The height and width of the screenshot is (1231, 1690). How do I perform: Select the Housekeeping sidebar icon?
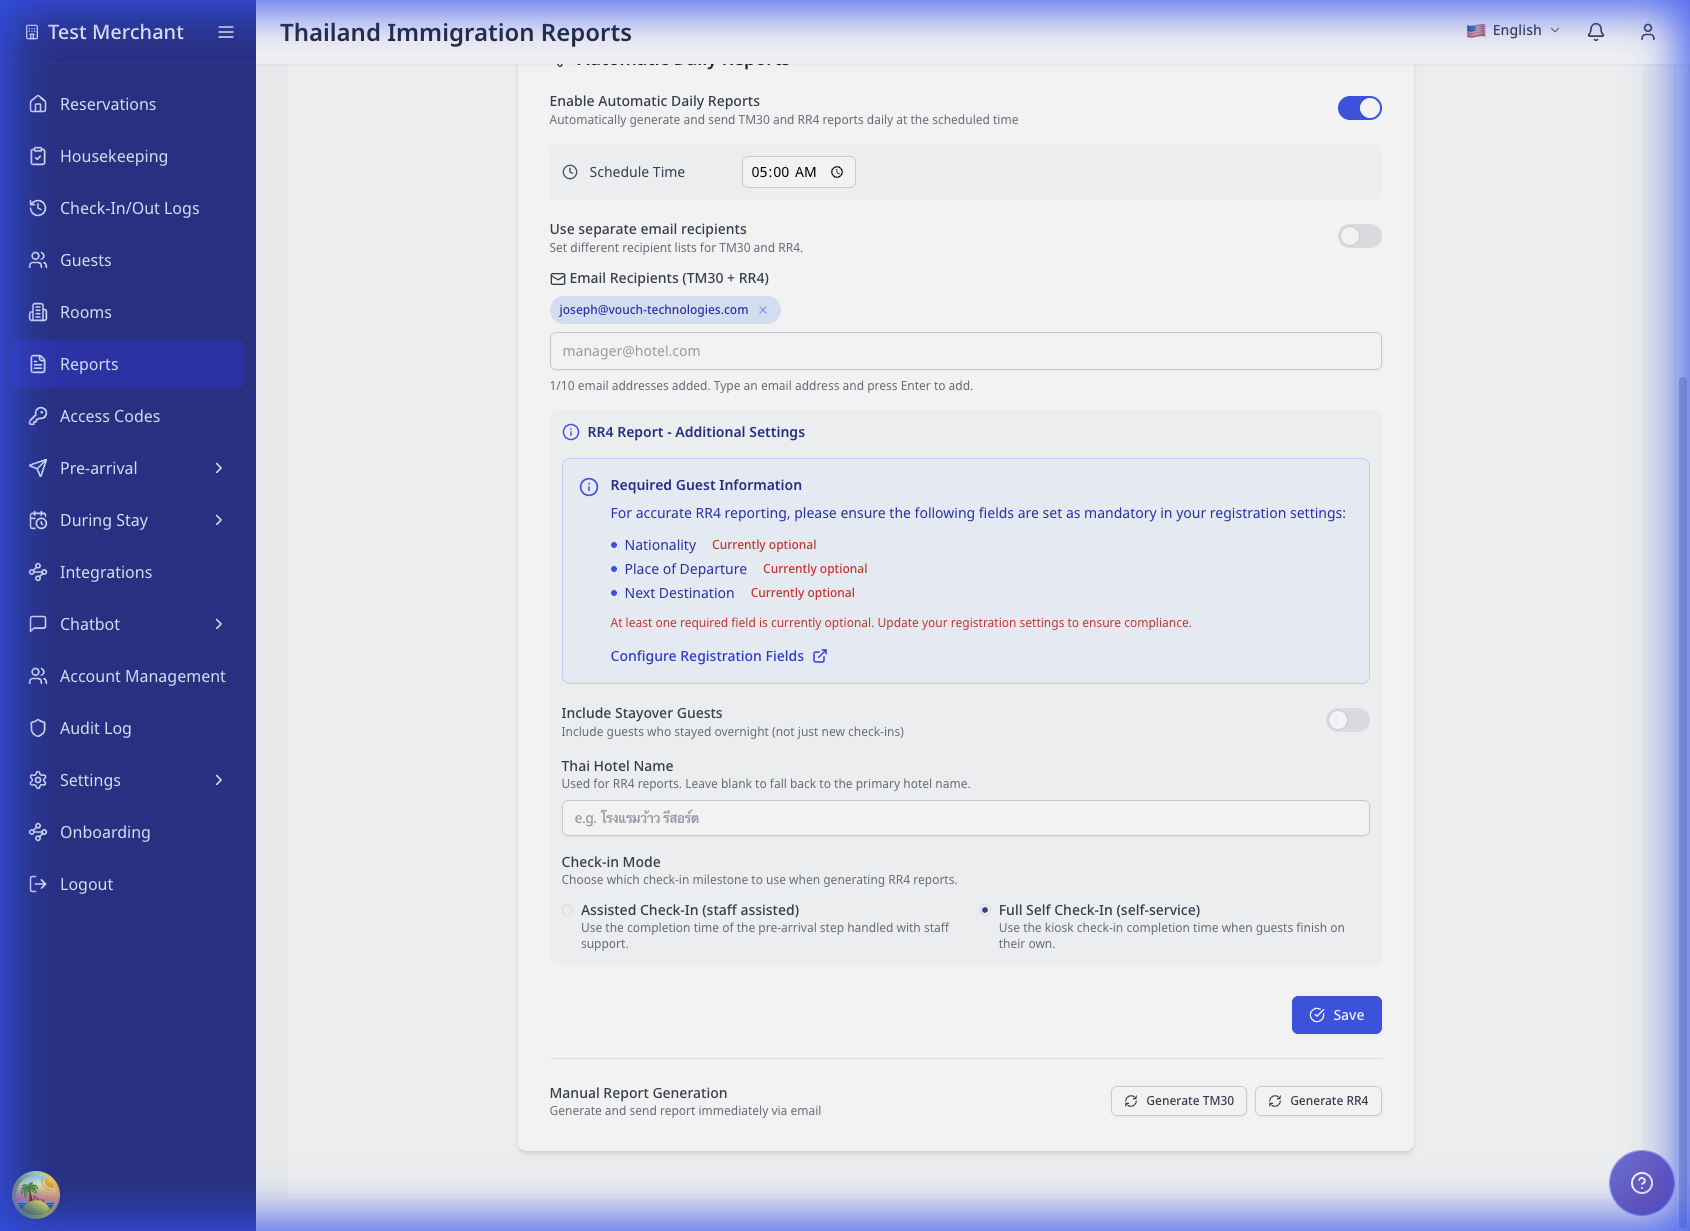pyautogui.click(x=38, y=156)
